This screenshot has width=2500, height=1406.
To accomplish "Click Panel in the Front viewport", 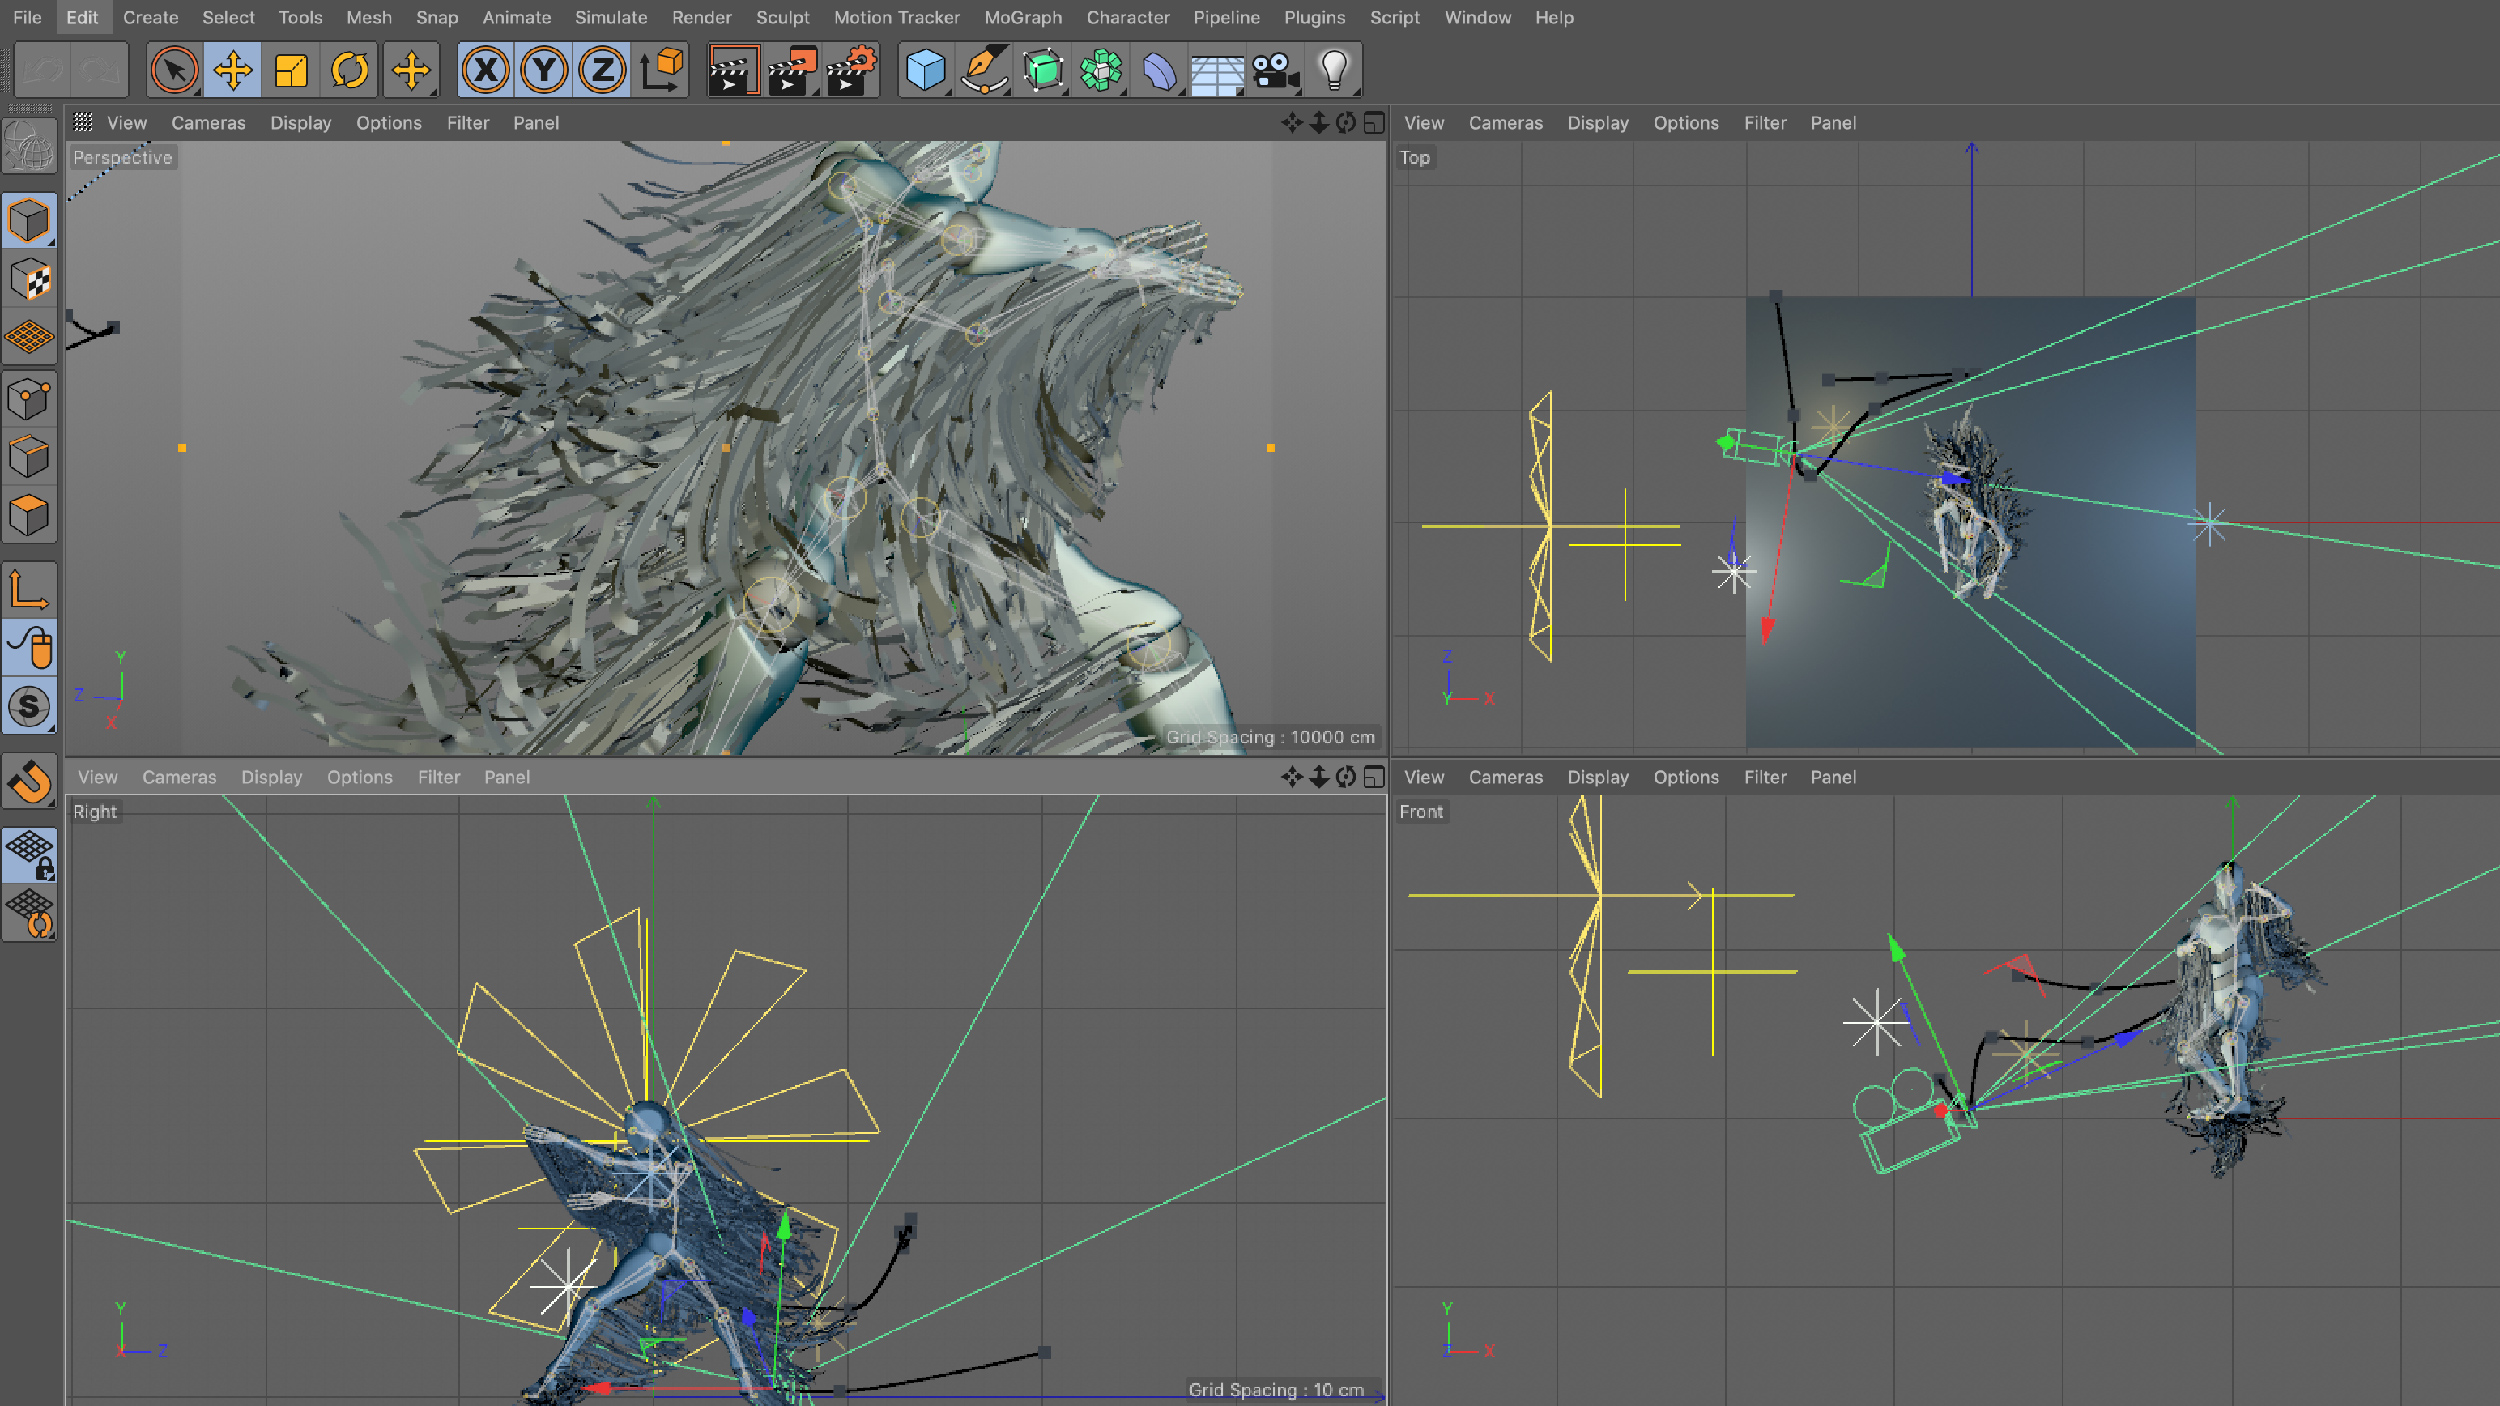I will coord(1832,777).
